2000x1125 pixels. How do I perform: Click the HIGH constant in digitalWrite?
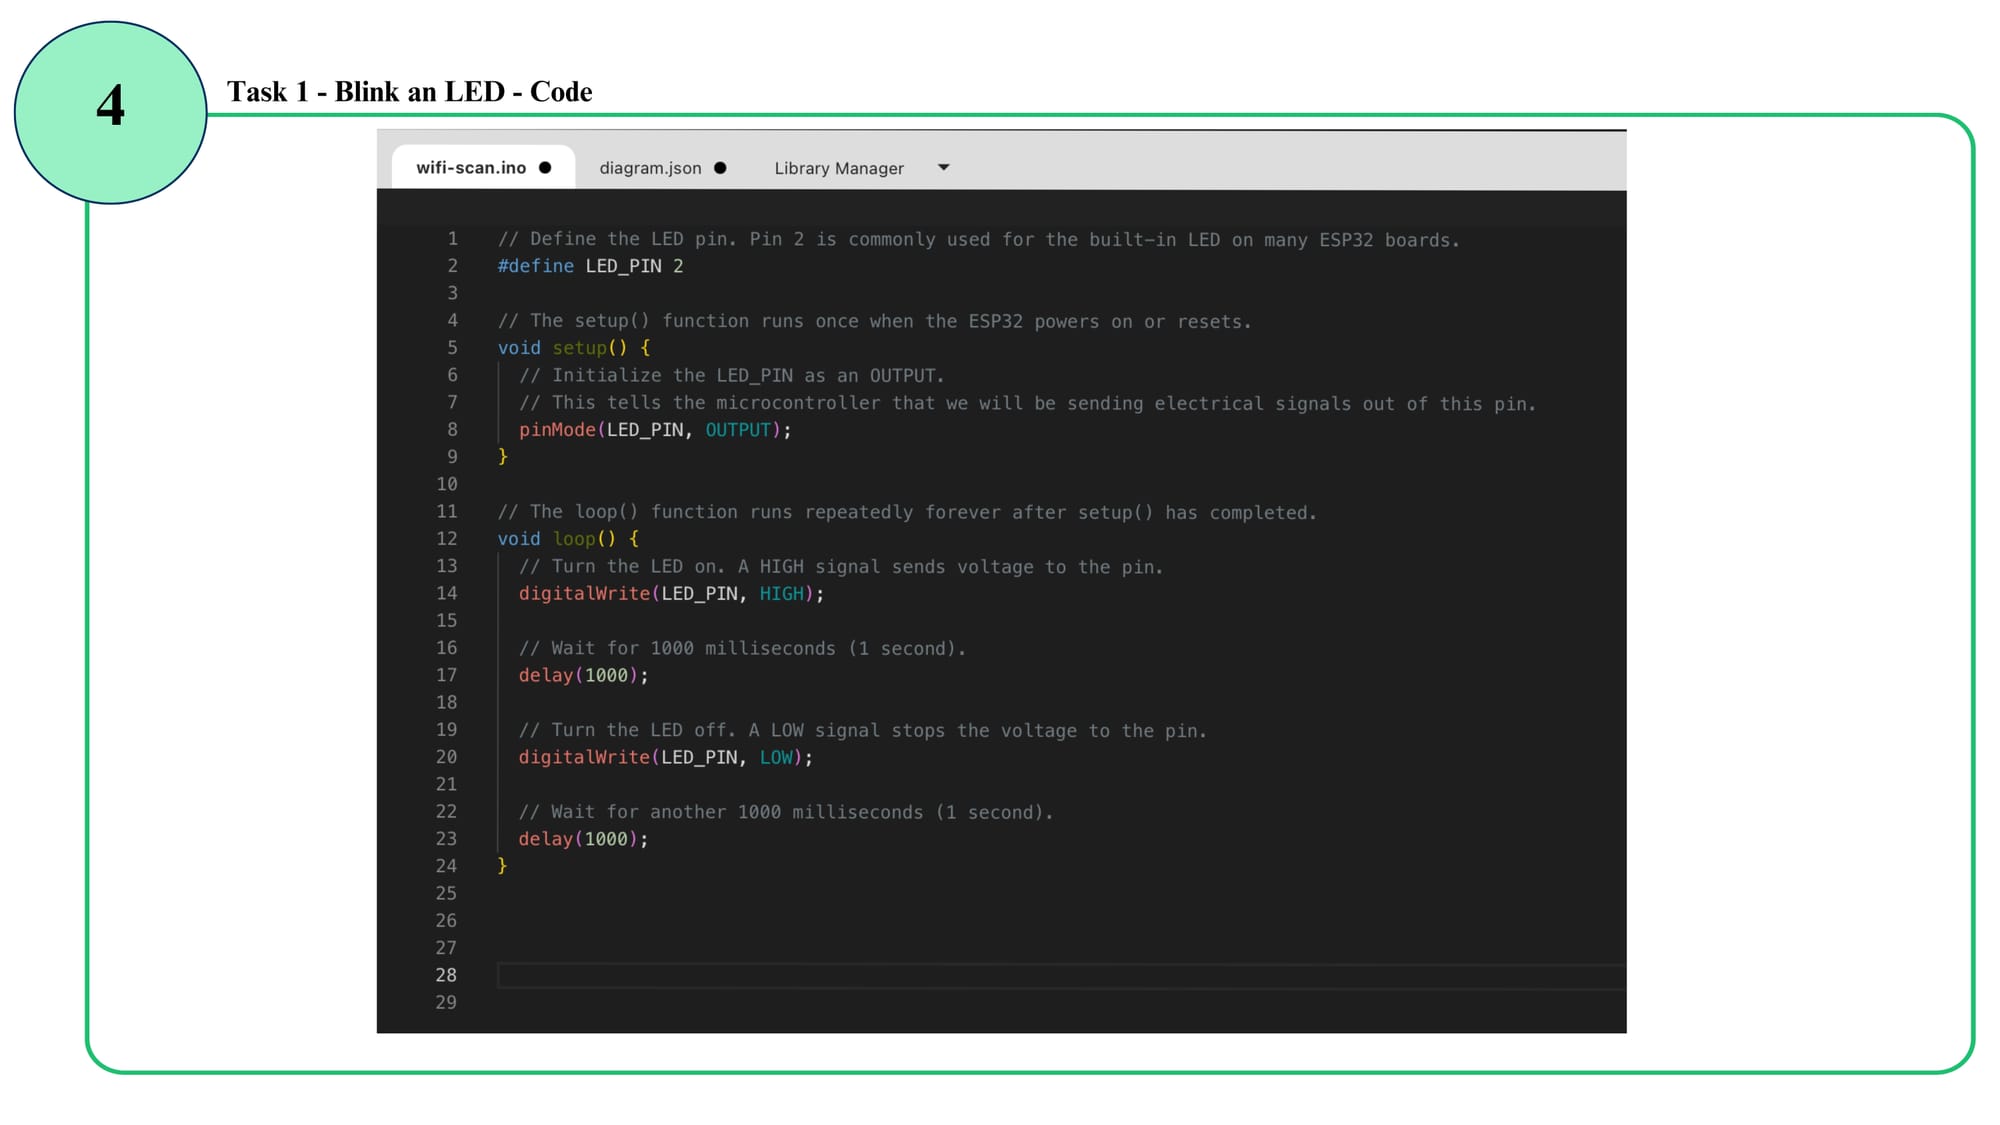click(781, 594)
